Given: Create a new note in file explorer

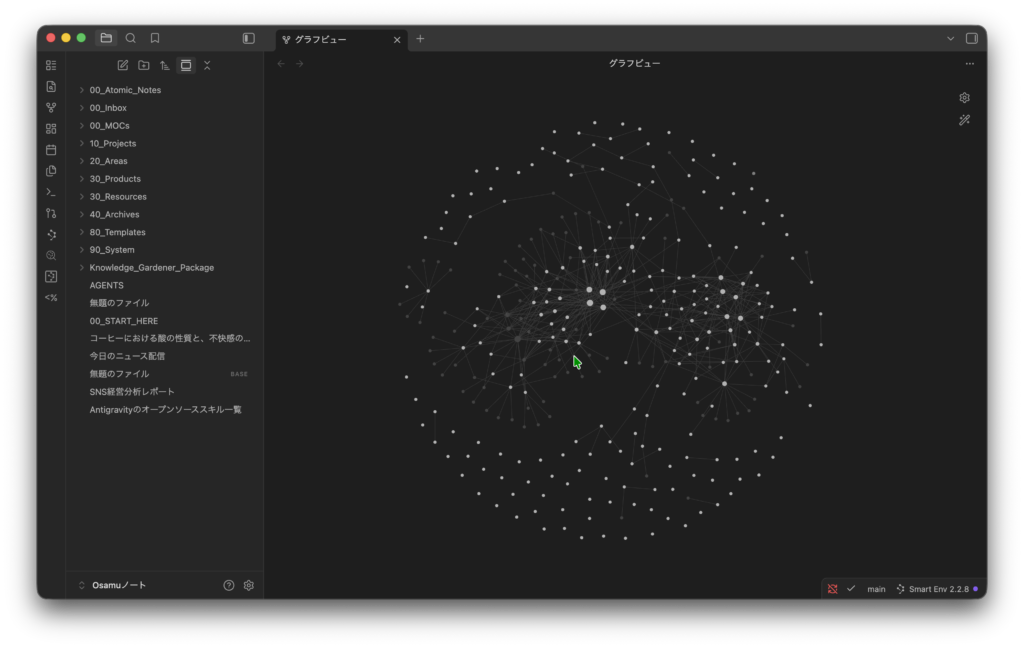Looking at the screenshot, I should click(x=123, y=65).
